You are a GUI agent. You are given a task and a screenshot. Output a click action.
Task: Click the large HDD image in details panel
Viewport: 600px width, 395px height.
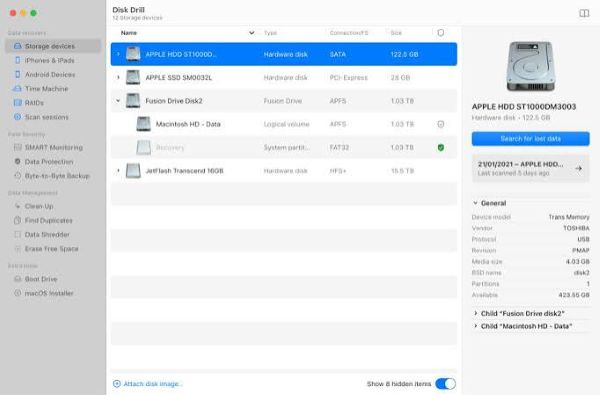tap(530, 66)
